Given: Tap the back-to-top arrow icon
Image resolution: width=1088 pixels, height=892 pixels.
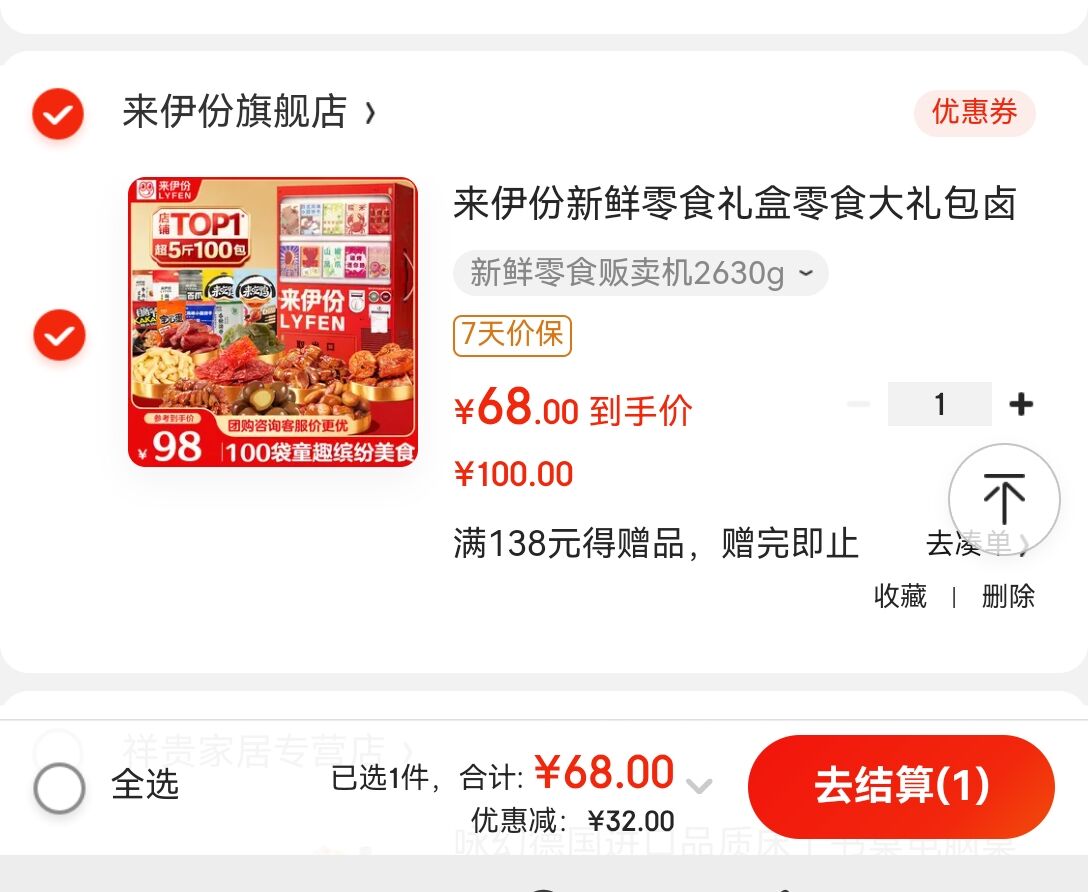Looking at the screenshot, I should (1004, 499).
